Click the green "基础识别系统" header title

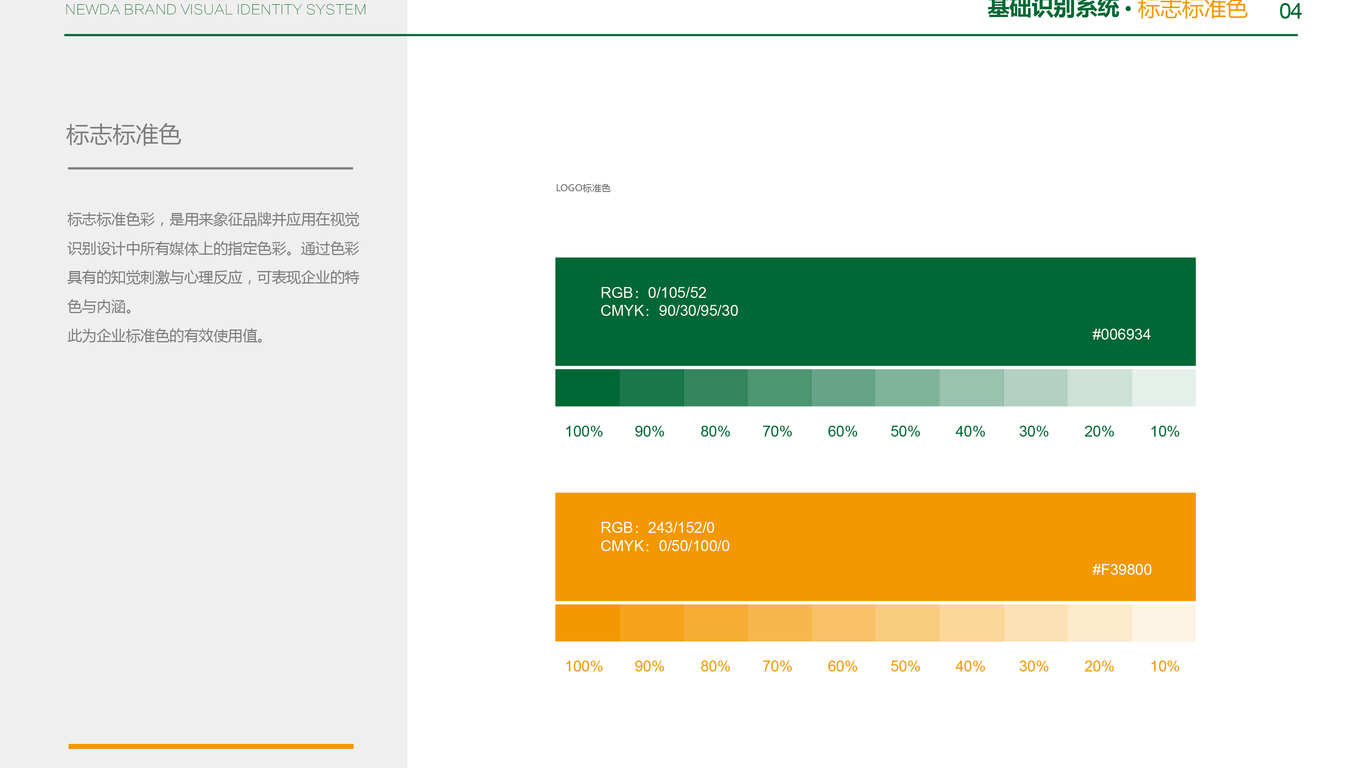[1053, 9]
